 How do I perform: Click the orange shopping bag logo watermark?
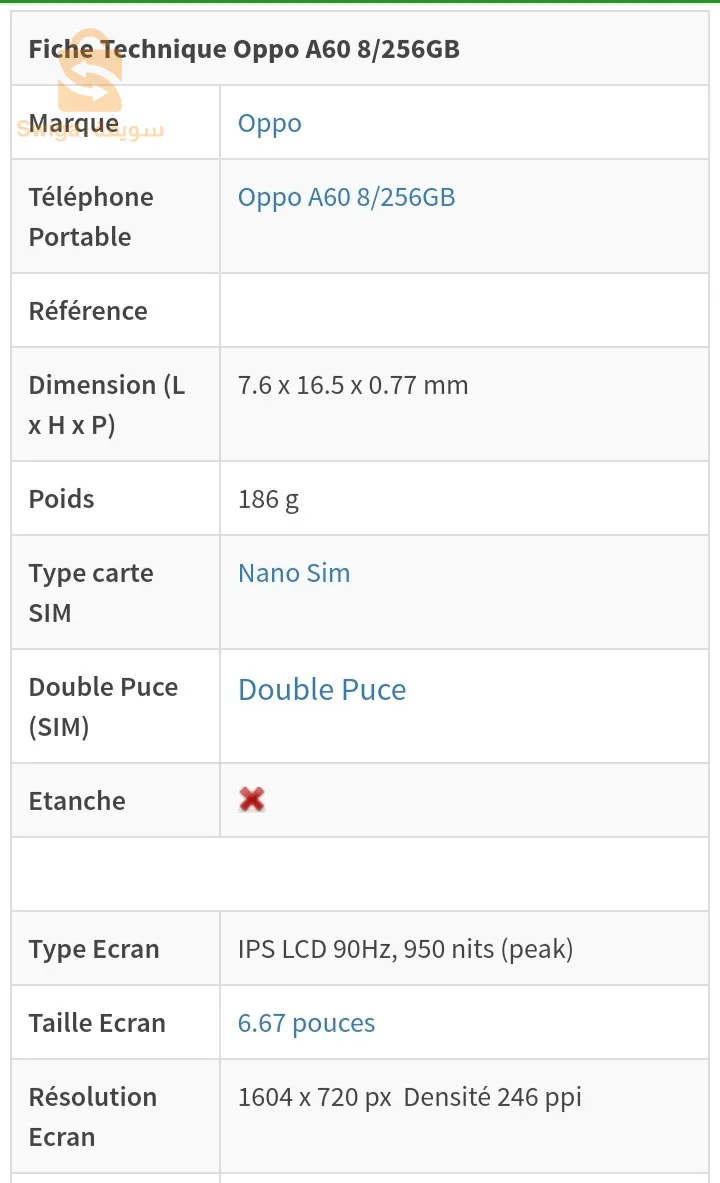[89, 72]
